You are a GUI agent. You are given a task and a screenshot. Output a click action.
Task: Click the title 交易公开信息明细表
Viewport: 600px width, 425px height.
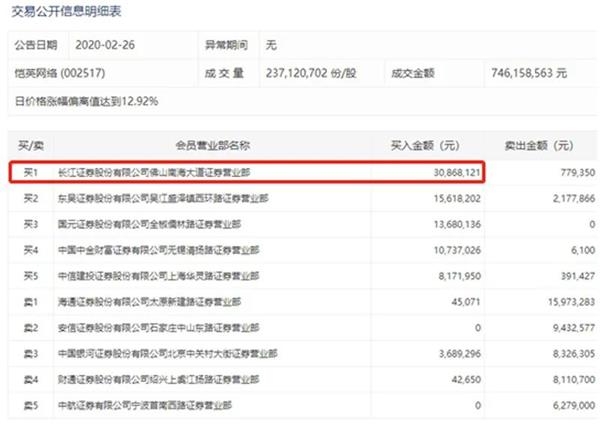click(66, 12)
